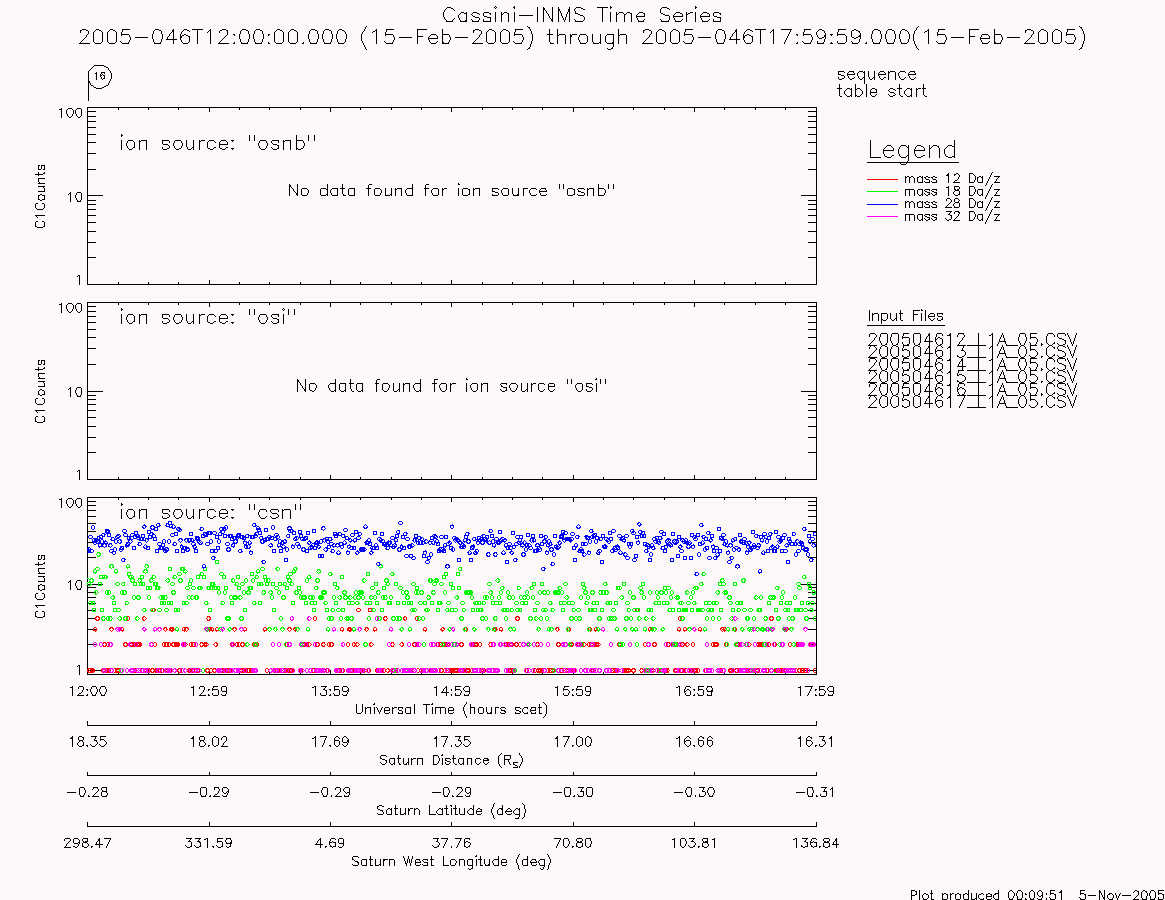
Task: Click the 70.80 Saturn West Longitude label
Action: [x=573, y=843]
